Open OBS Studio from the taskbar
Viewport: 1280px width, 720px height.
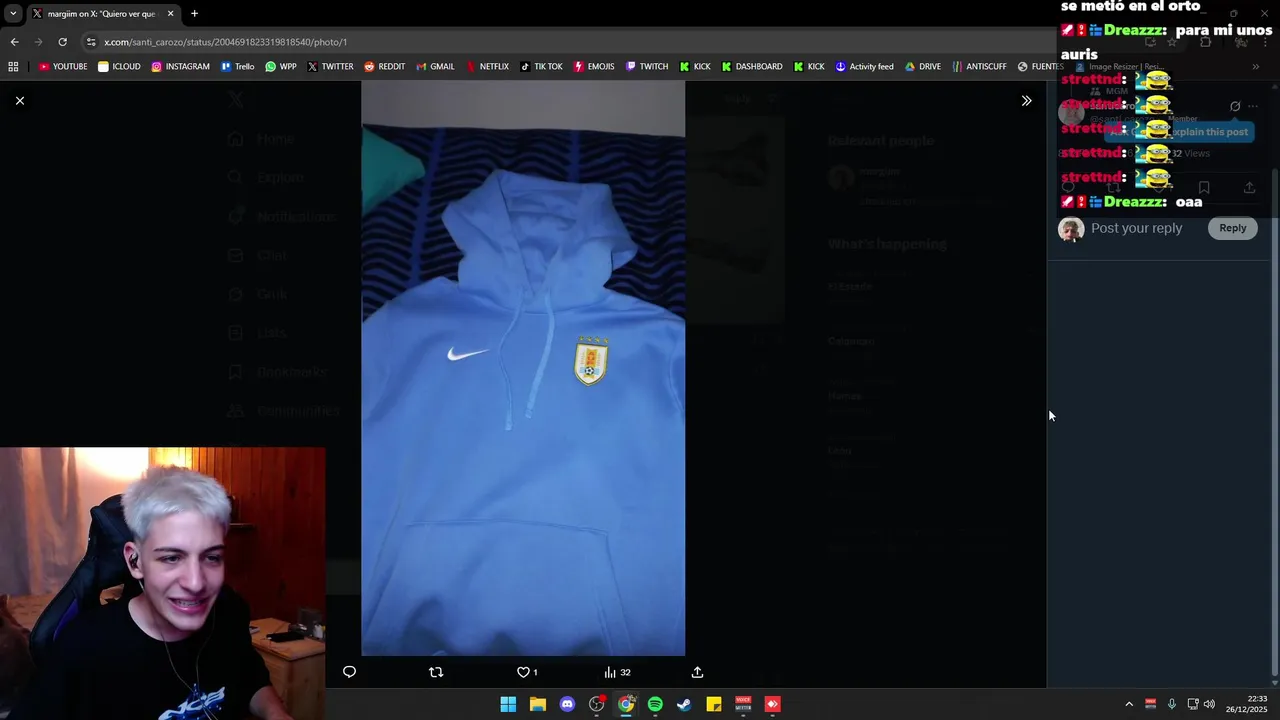point(597,704)
